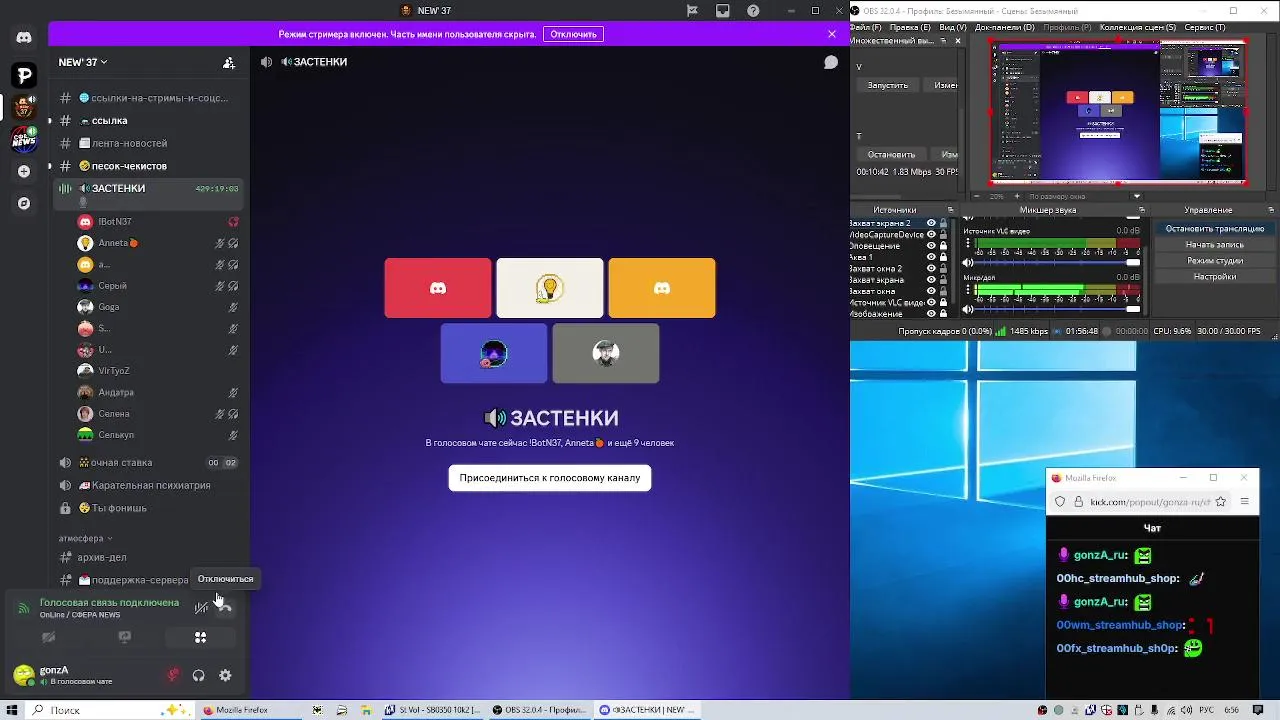Toggle lock on VideoCaptureDevice source
The image size is (1280, 720).
point(943,235)
